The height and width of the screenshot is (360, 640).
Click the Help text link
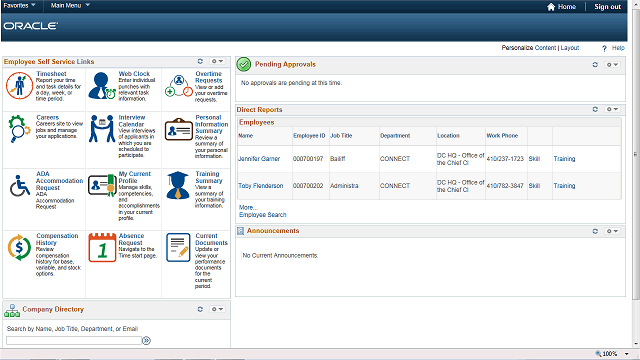click(x=618, y=48)
